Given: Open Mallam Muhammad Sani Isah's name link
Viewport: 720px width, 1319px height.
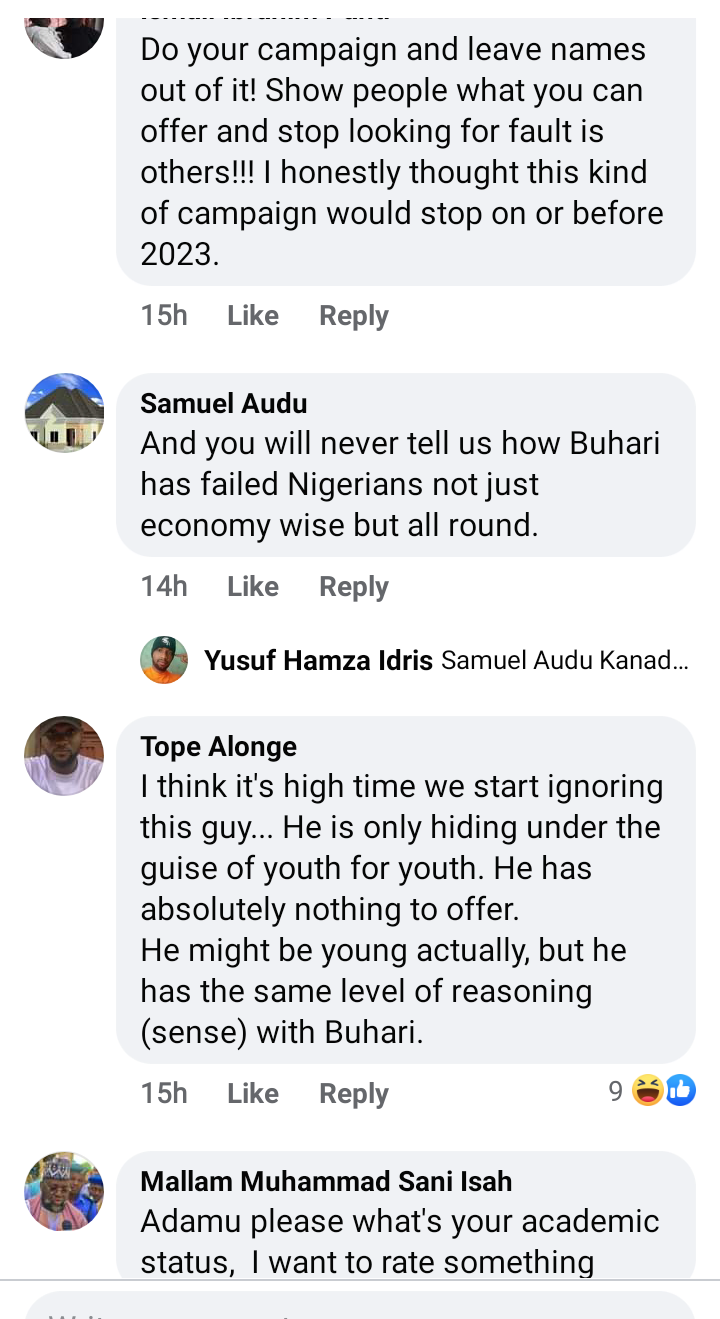Looking at the screenshot, I should (x=326, y=1181).
